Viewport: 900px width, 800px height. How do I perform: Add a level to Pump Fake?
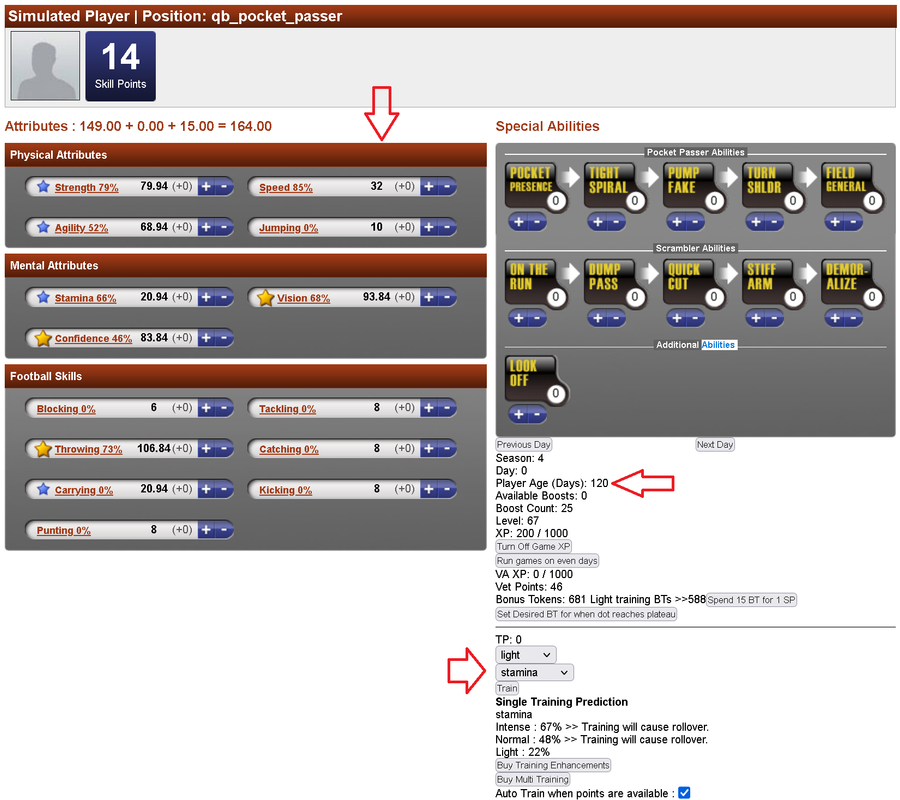(x=677, y=222)
